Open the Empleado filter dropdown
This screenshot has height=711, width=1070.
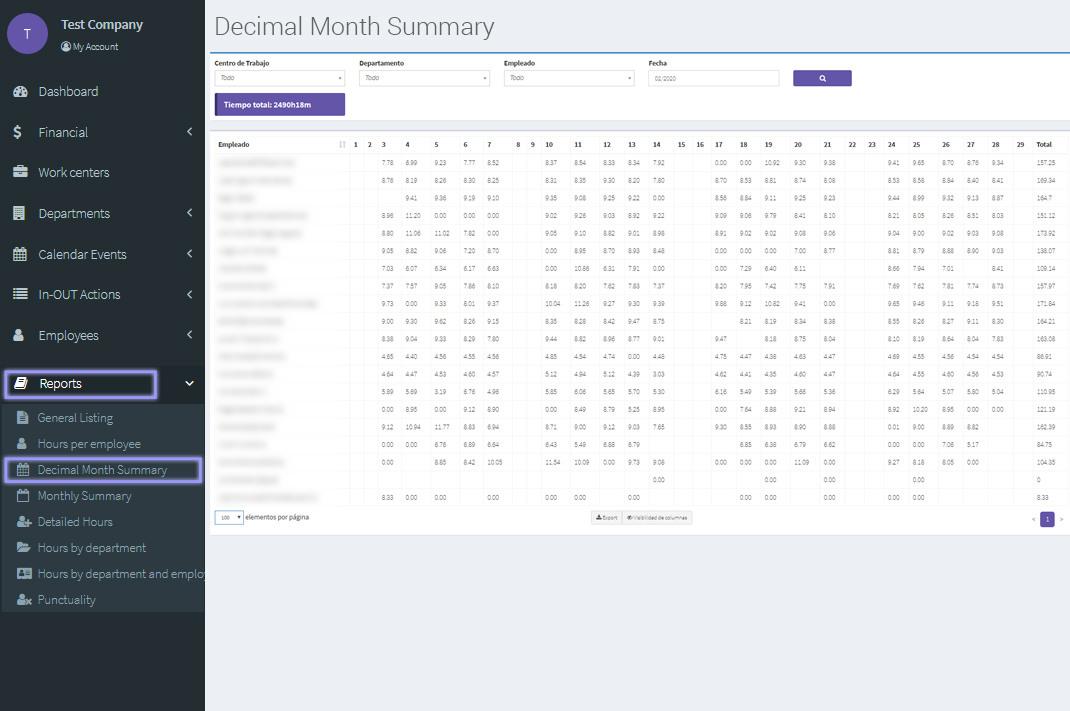(x=568, y=78)
